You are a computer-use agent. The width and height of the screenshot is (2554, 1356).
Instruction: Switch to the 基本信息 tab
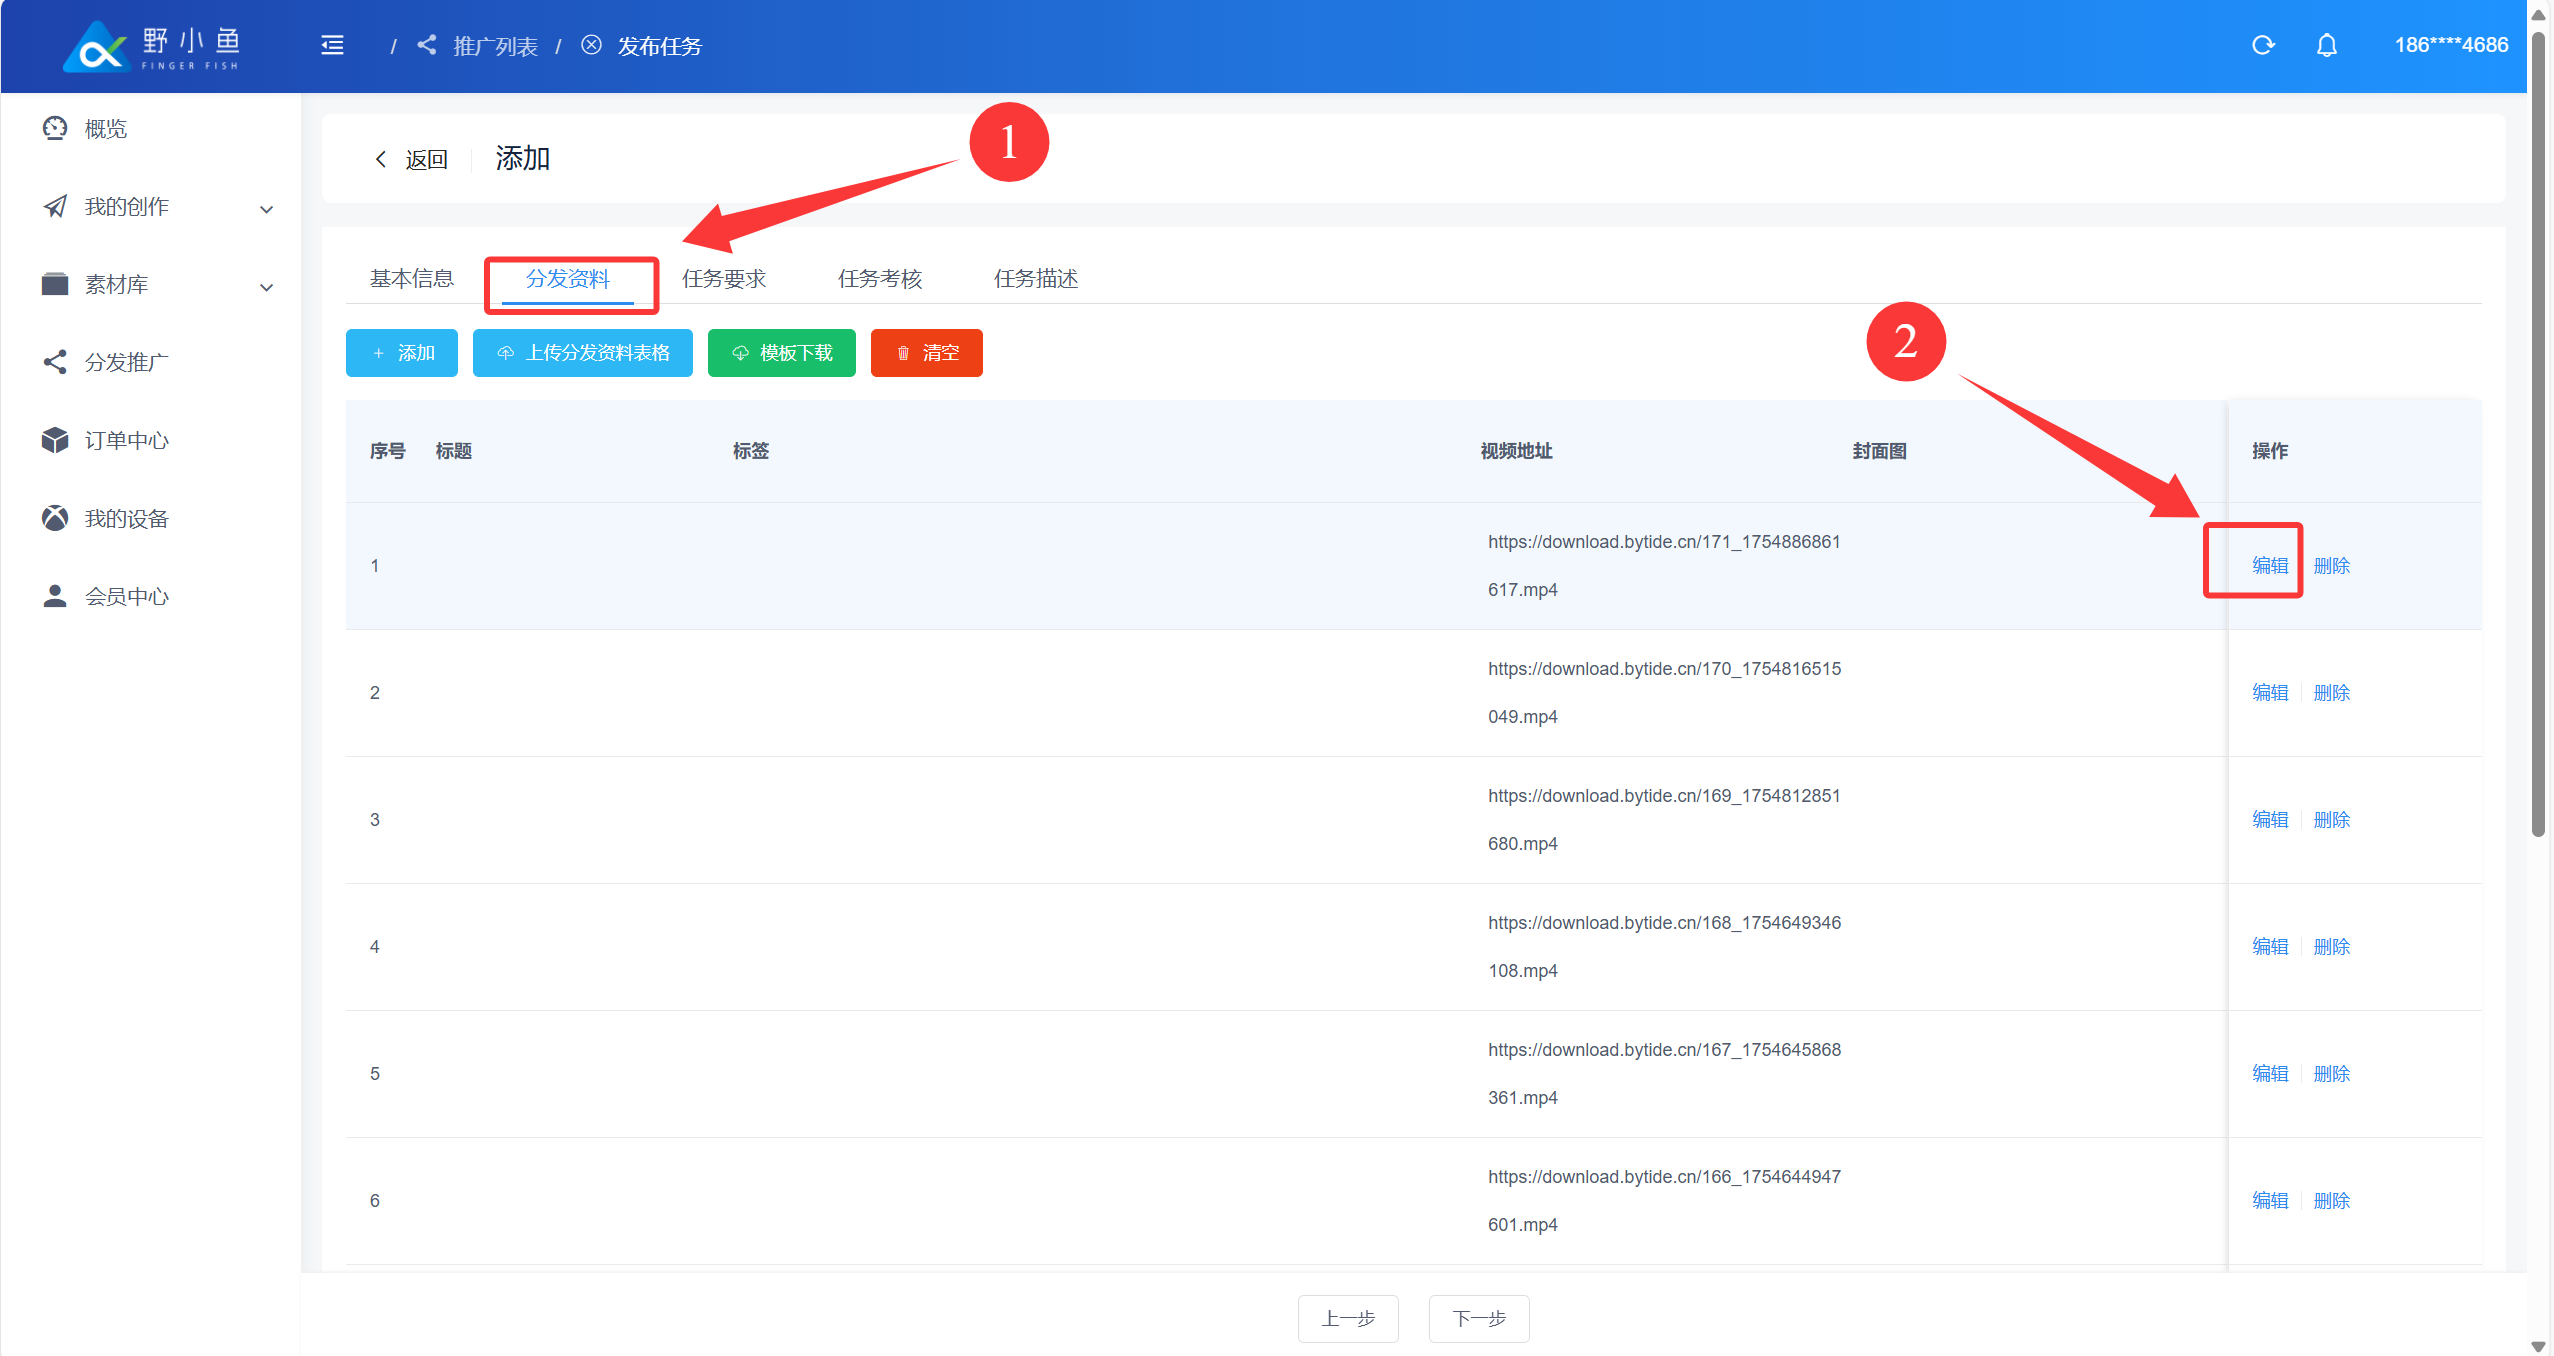point(411,279)
